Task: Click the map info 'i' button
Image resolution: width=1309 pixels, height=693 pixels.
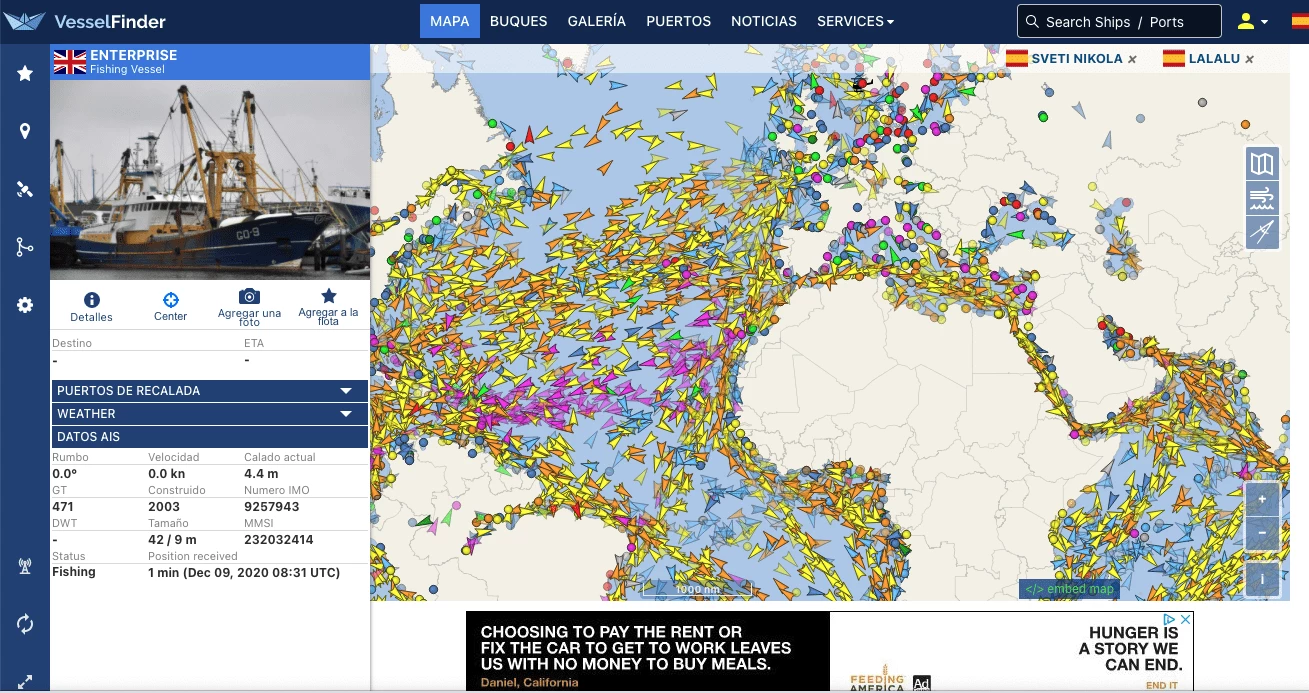Action: click(x=1262, y=579)
